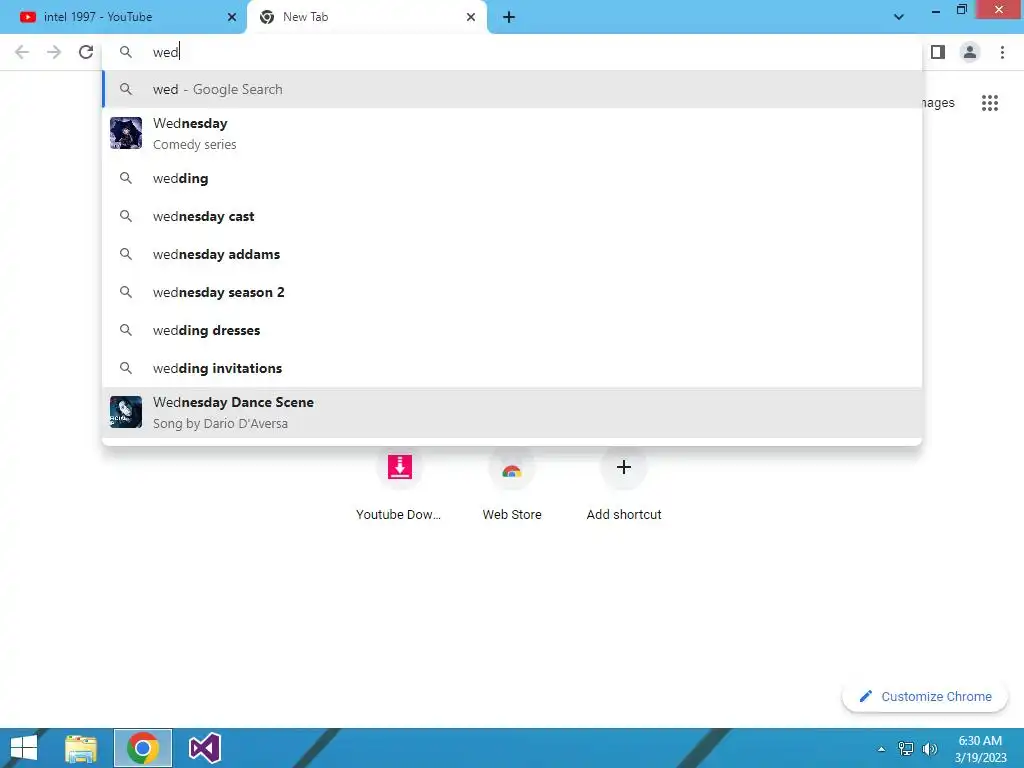Click the Chrome taskbar icon

click(x=143, y=748)
